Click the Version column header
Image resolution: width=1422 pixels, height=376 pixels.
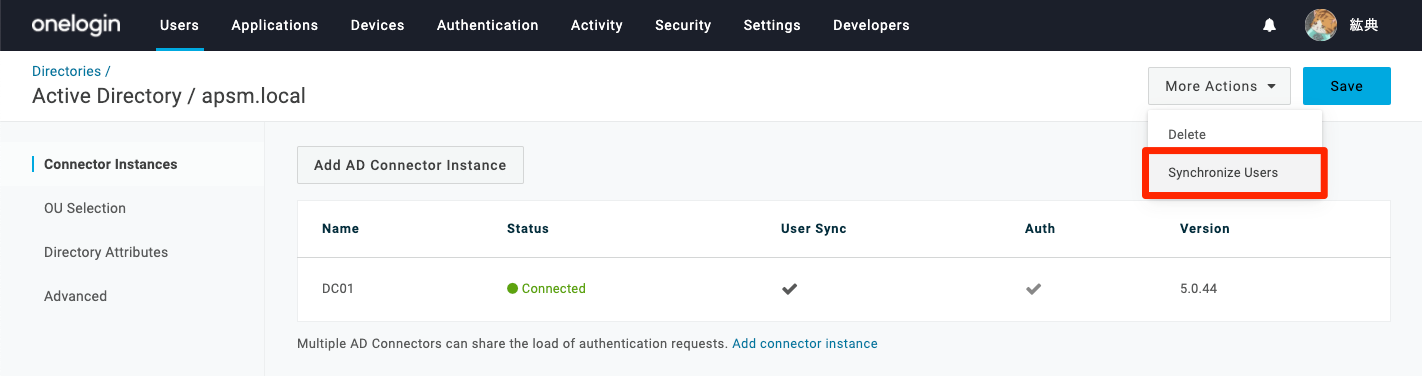tap(1205, 229)
